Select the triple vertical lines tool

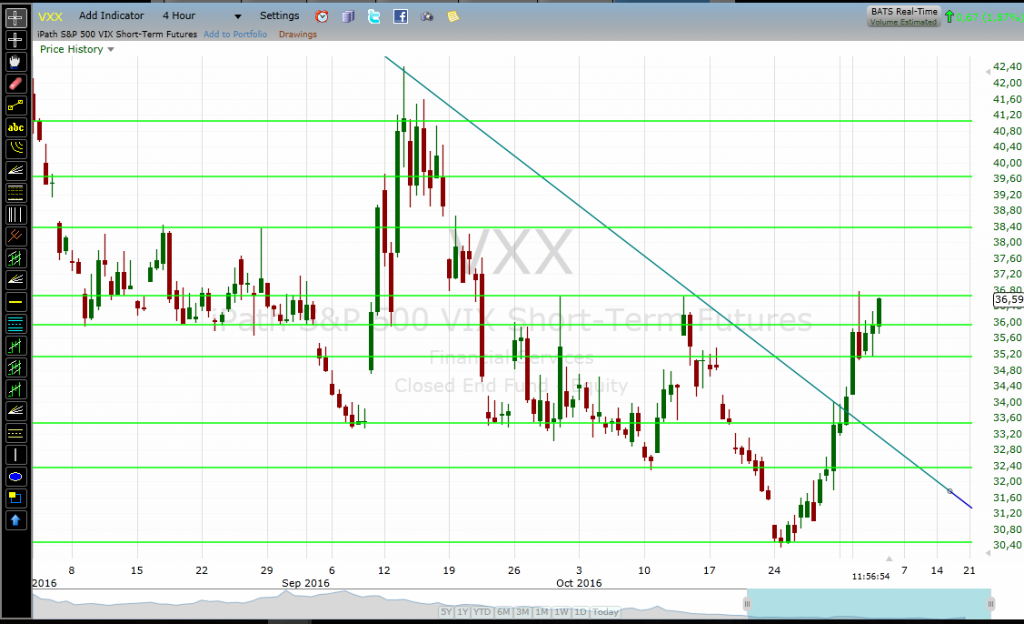click(16, 215)
